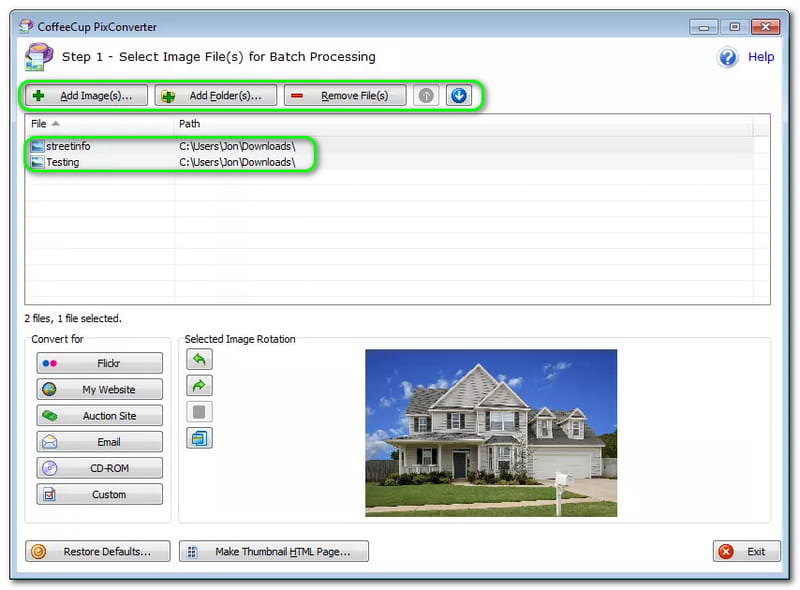Rotate the image left with the back arrow
Screen dimensions: 800x590
(x=199, y=360)
